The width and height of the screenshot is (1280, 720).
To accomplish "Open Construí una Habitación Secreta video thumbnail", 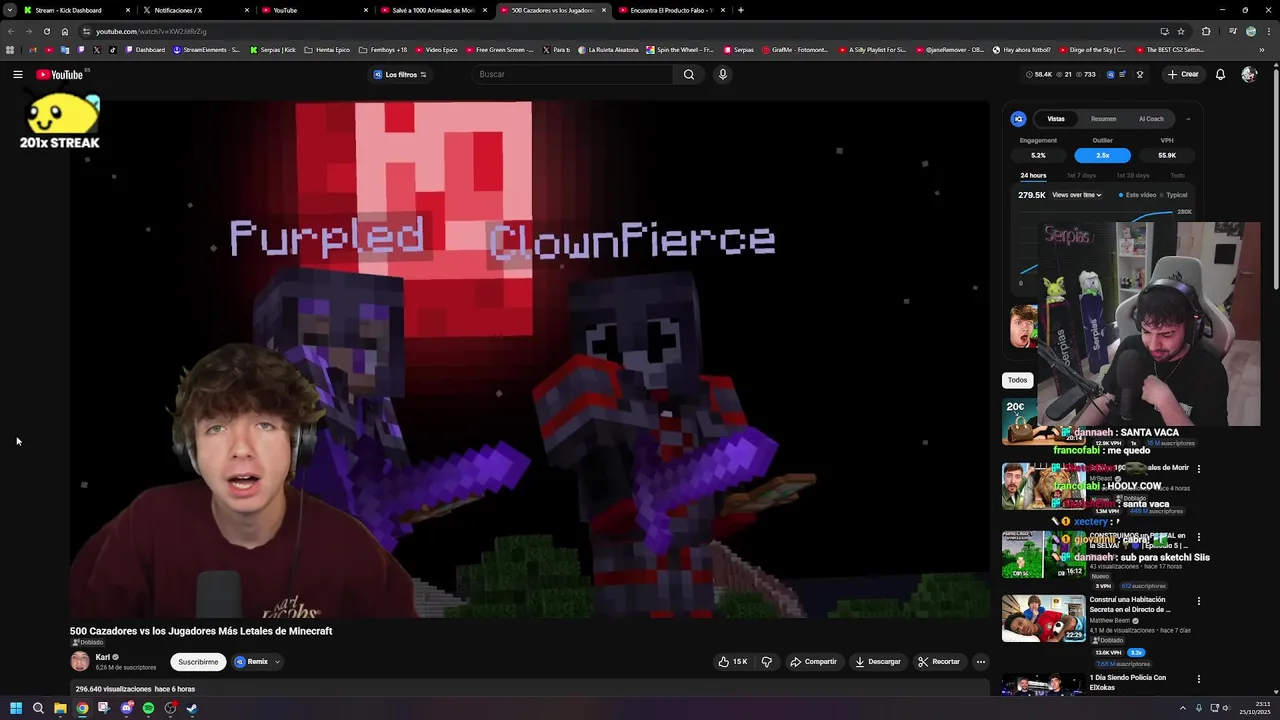I will [1043, 619].
